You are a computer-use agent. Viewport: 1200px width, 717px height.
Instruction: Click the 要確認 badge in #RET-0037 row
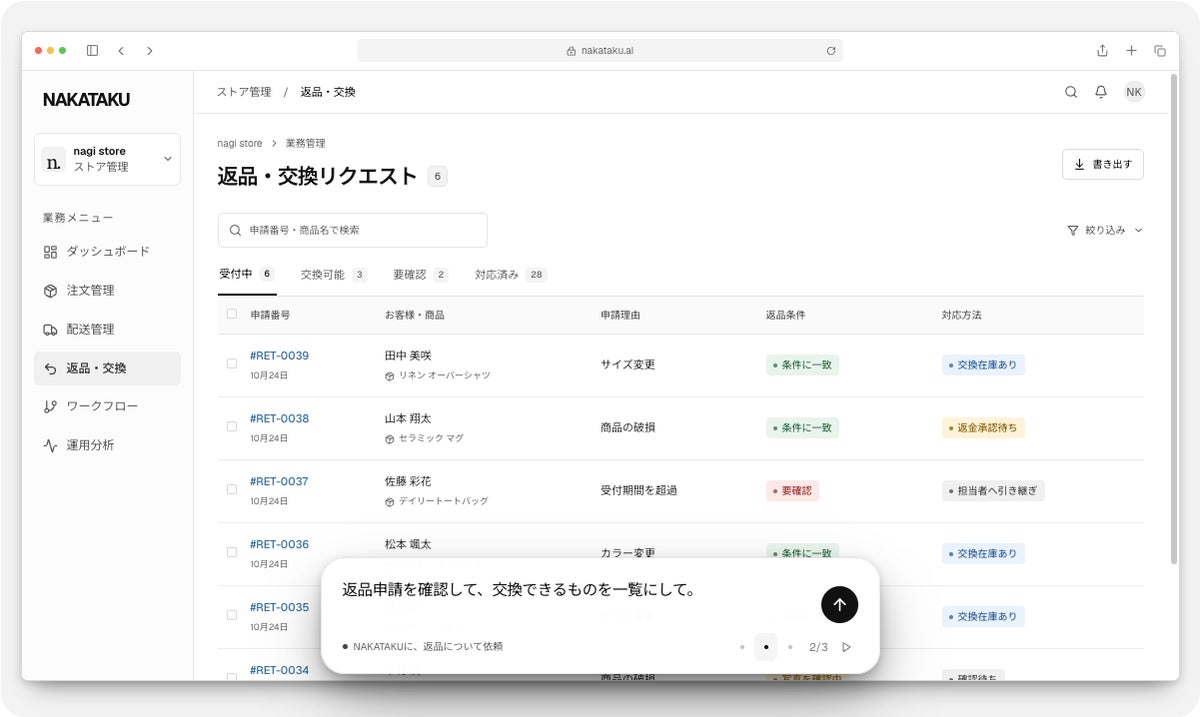pyautogui.click(x=793, y=491)
